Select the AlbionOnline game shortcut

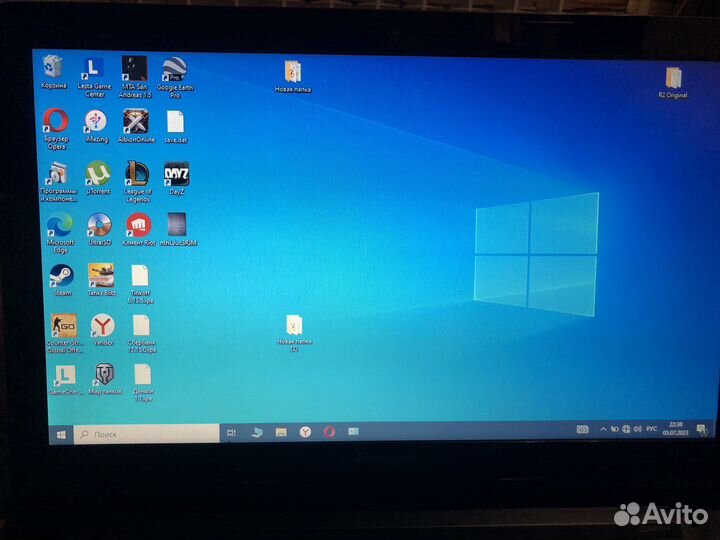pos(136,126)
